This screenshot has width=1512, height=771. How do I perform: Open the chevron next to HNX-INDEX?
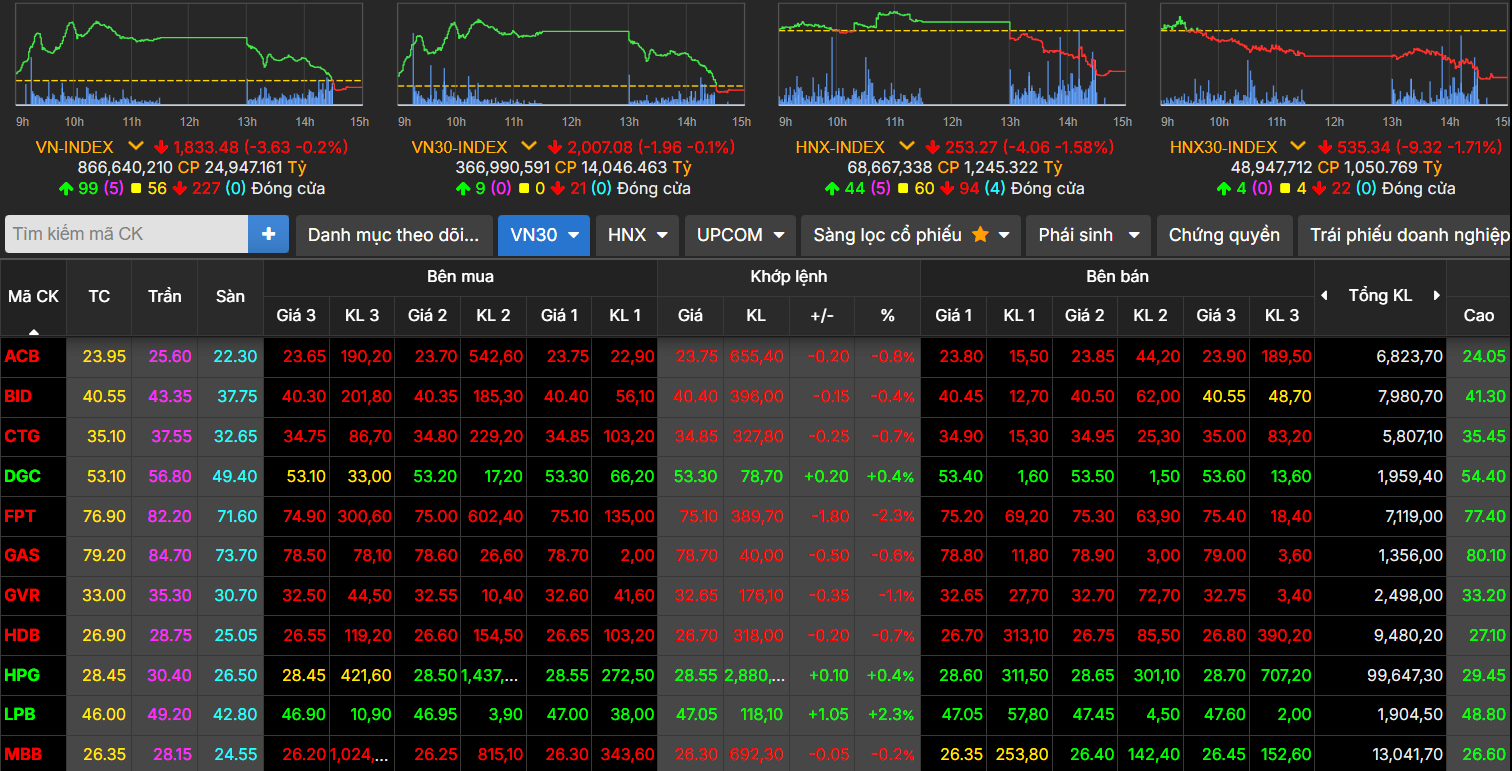click(906, 147)
